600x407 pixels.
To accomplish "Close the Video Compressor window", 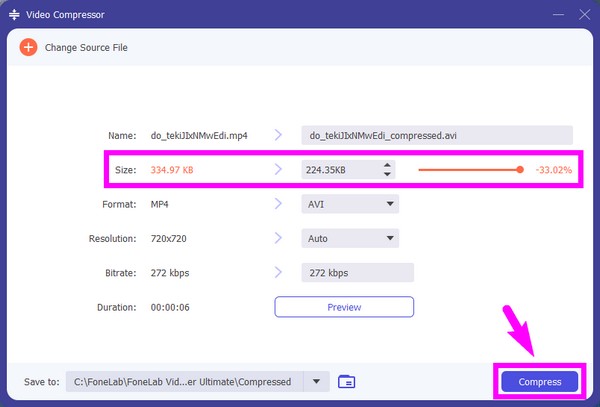I will (x=584, y=15).
